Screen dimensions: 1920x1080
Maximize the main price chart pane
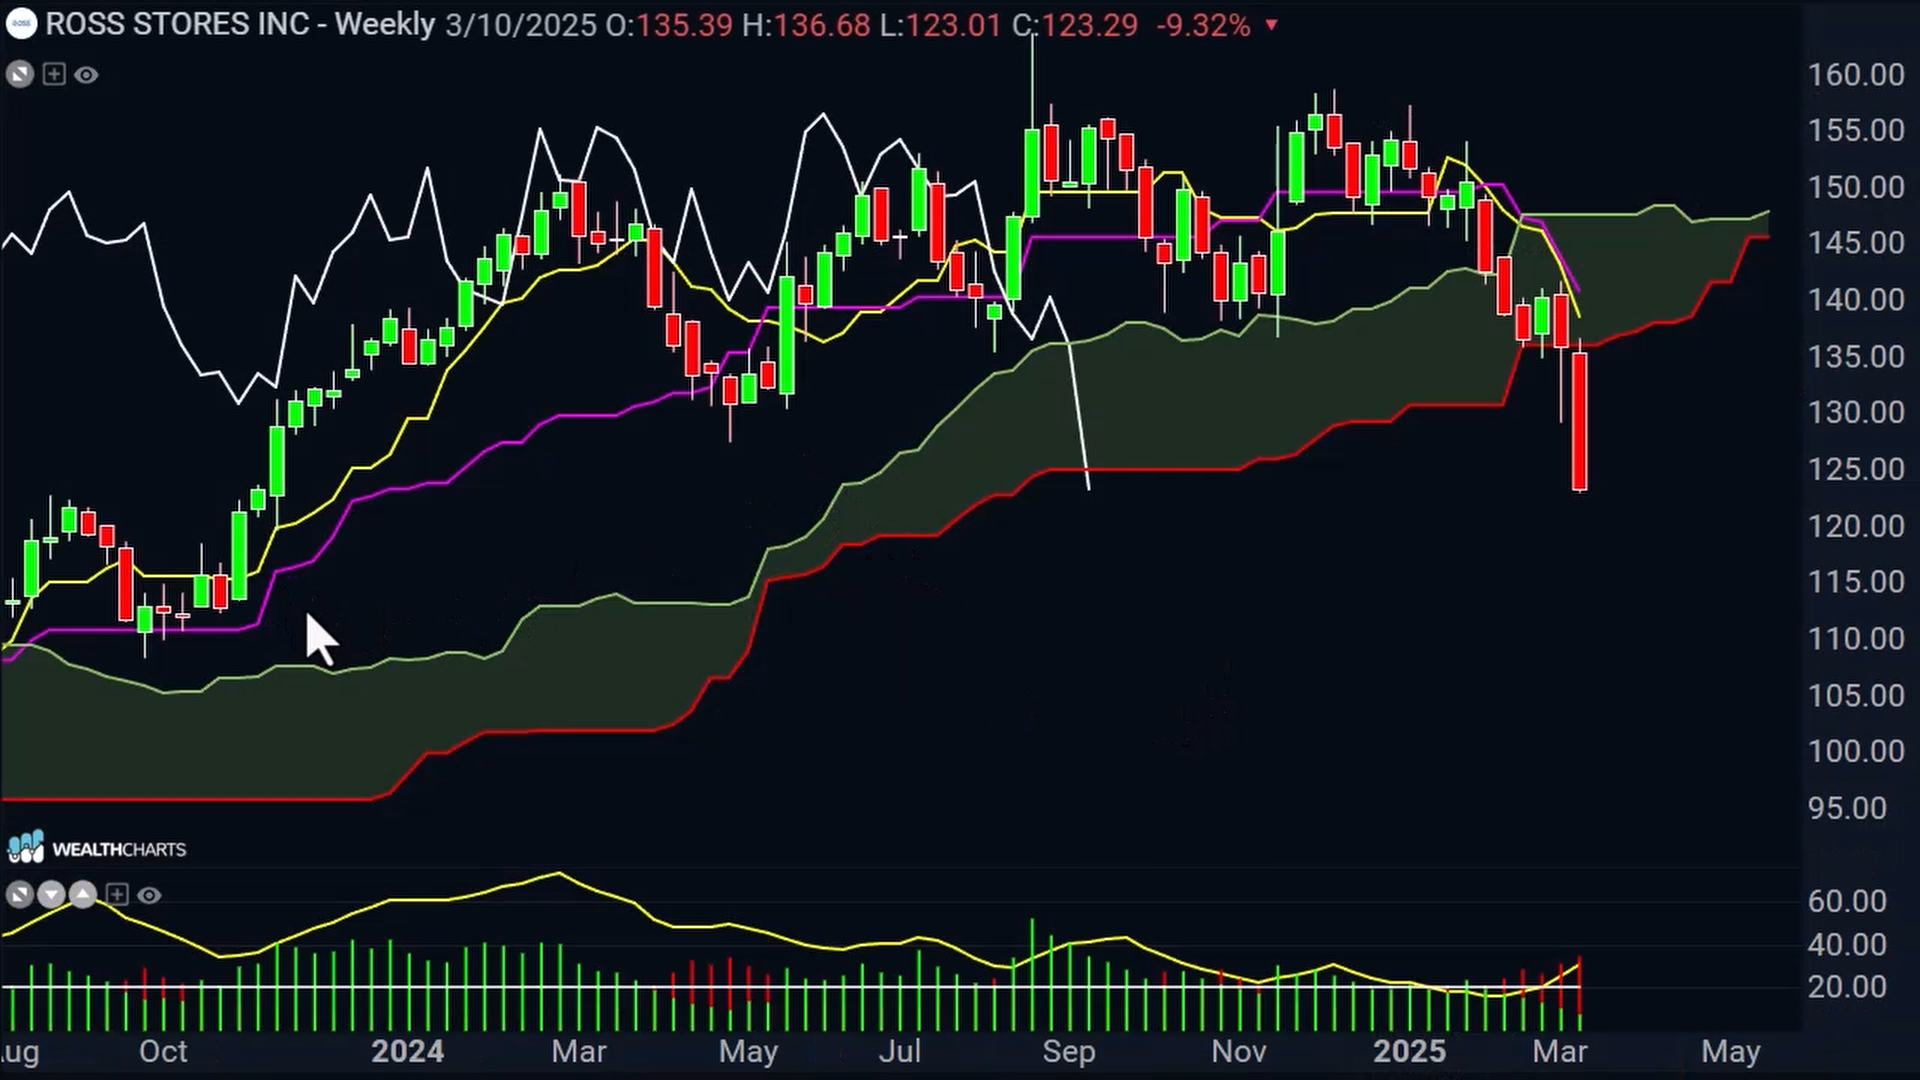20,75
